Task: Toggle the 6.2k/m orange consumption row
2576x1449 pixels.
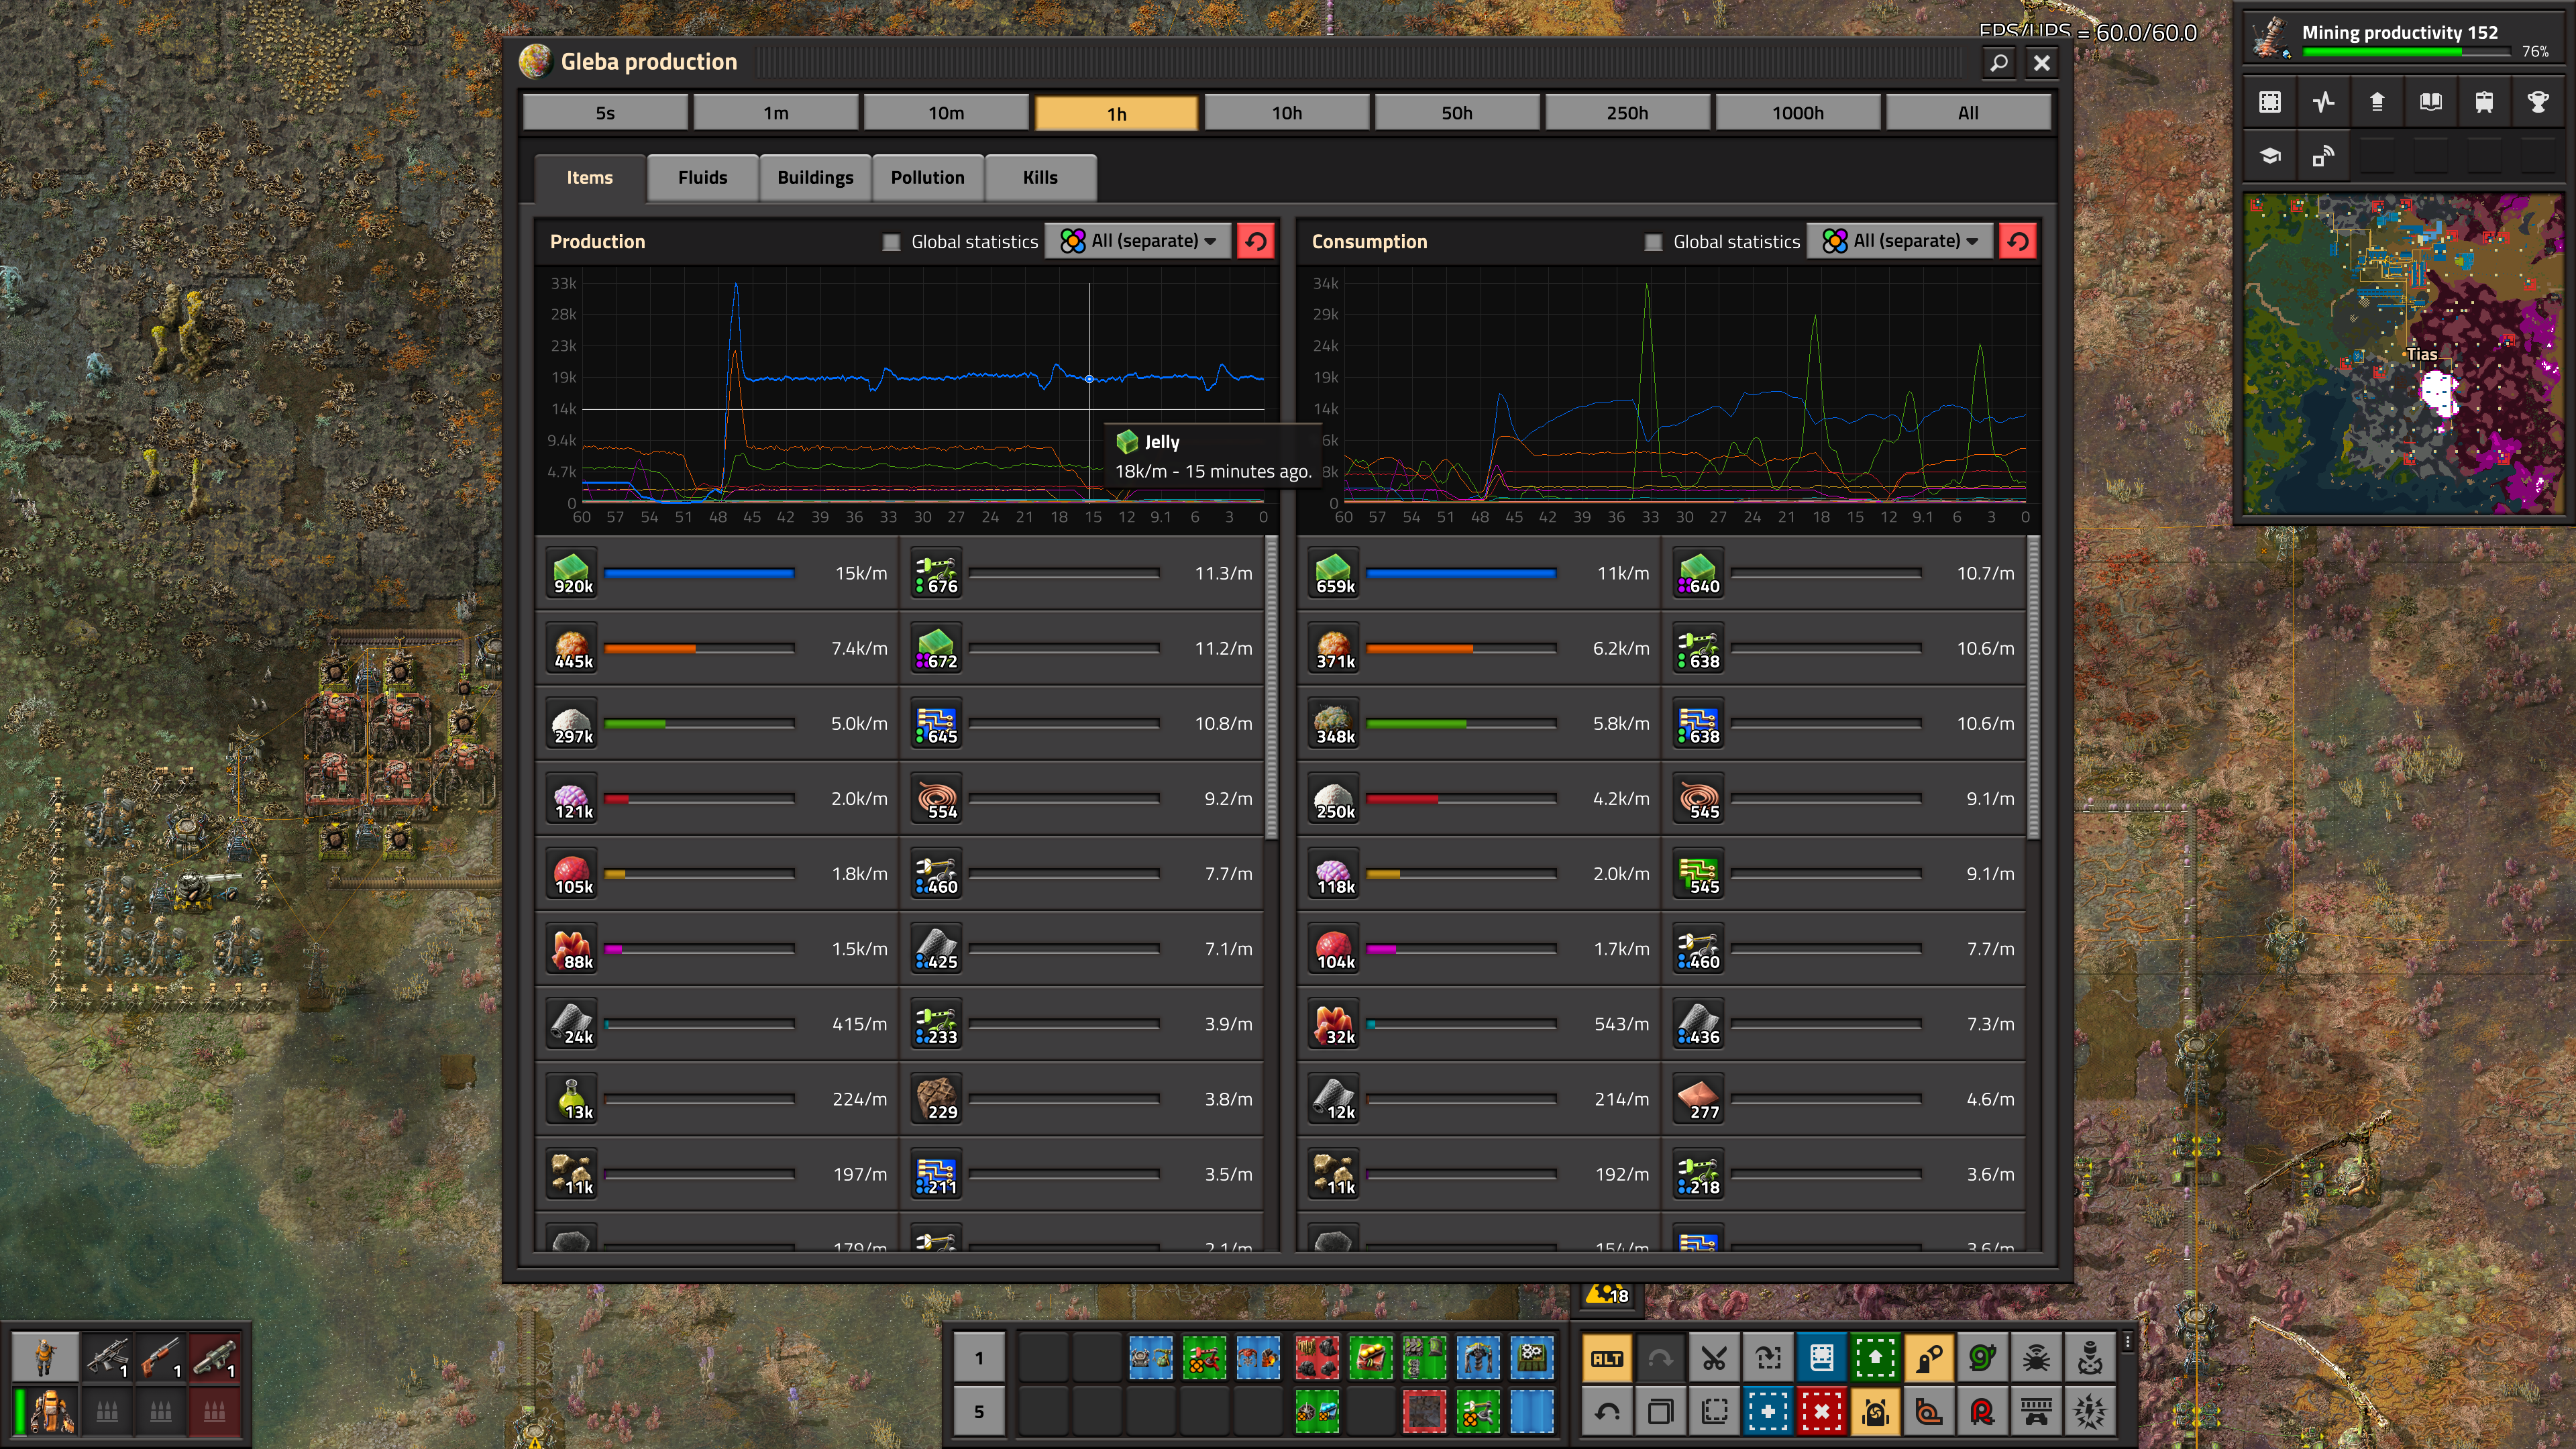Action: (1479, 649)
